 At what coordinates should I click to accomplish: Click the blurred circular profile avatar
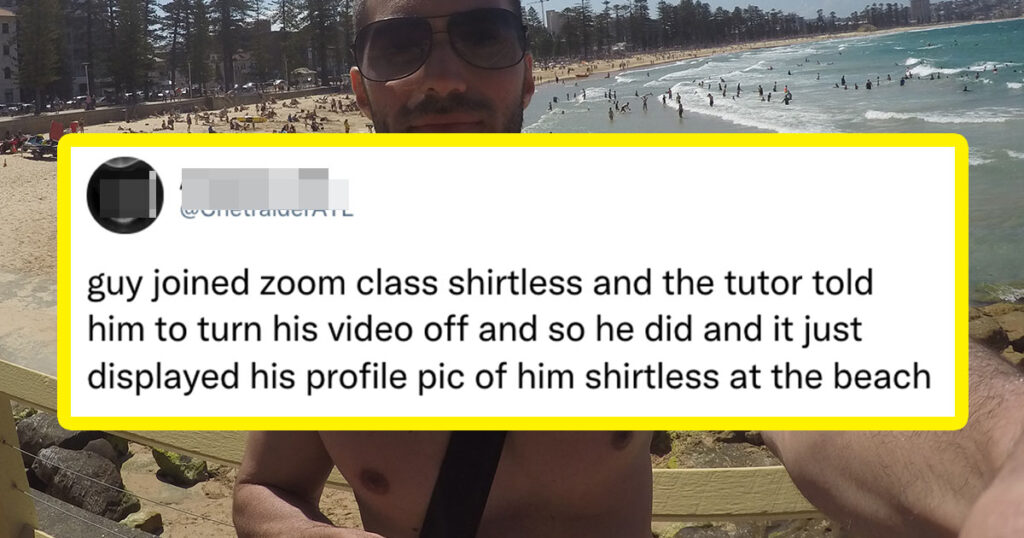pos(125,195)
